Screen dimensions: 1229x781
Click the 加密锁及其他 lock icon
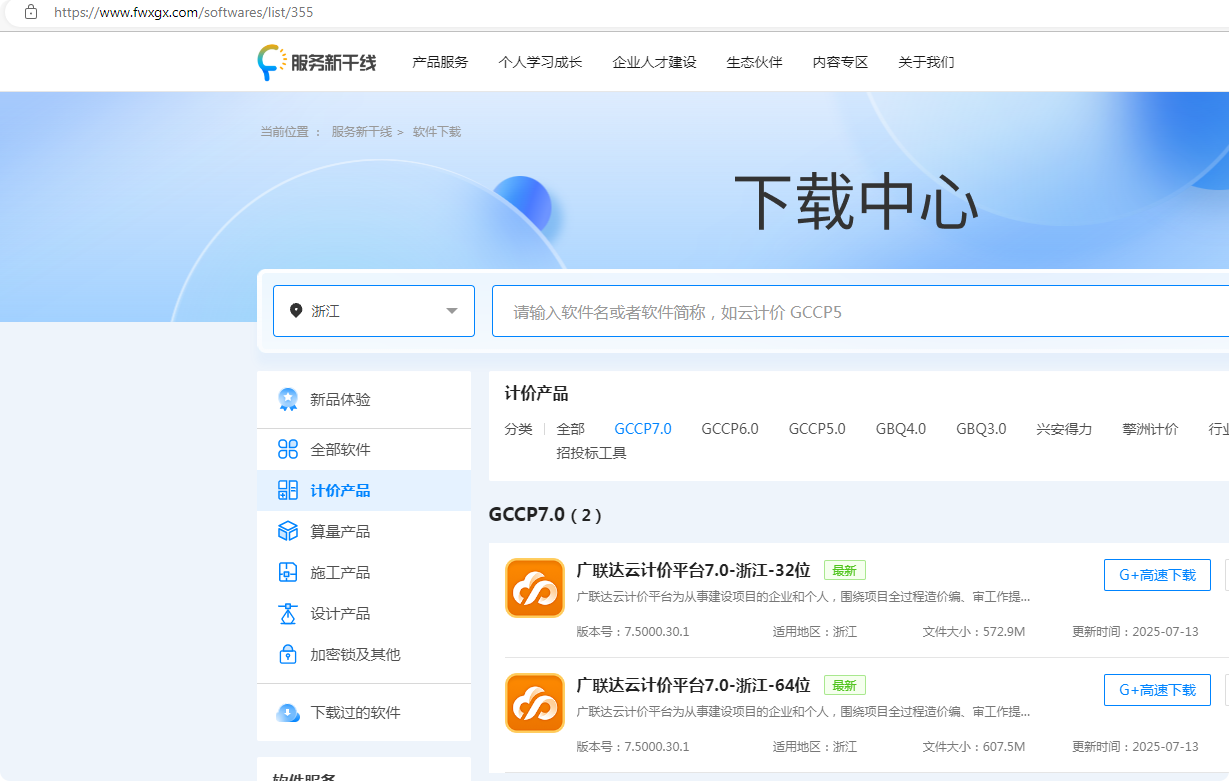288,655
